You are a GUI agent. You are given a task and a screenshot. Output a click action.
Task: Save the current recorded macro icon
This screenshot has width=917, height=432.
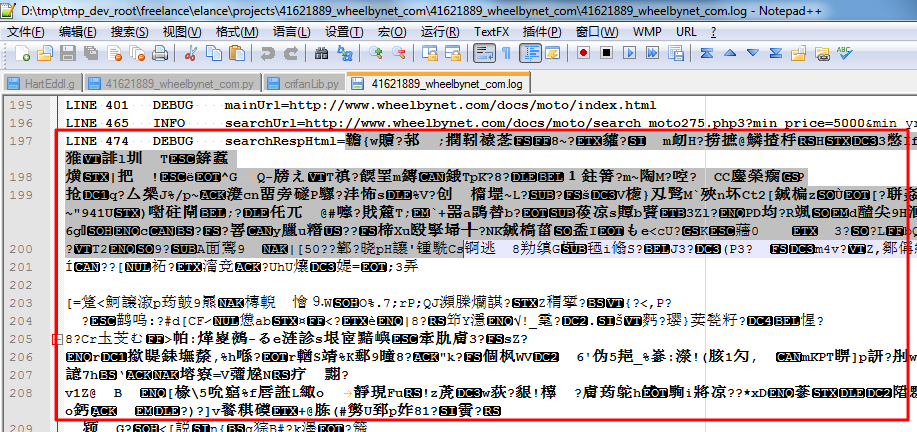(x=675, y=53)
